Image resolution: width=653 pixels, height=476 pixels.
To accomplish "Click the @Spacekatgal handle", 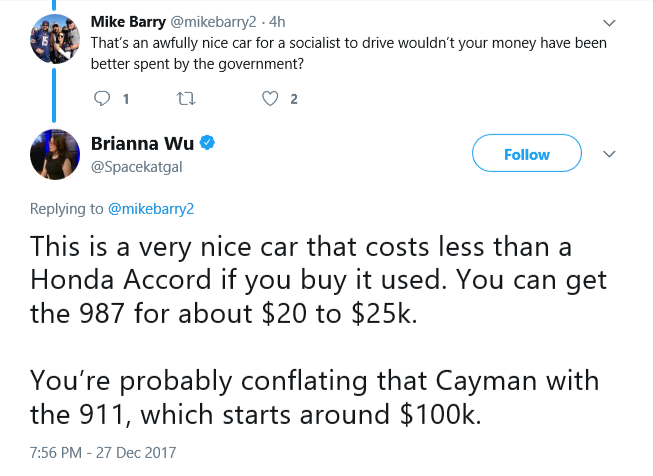I will point(137,167).
